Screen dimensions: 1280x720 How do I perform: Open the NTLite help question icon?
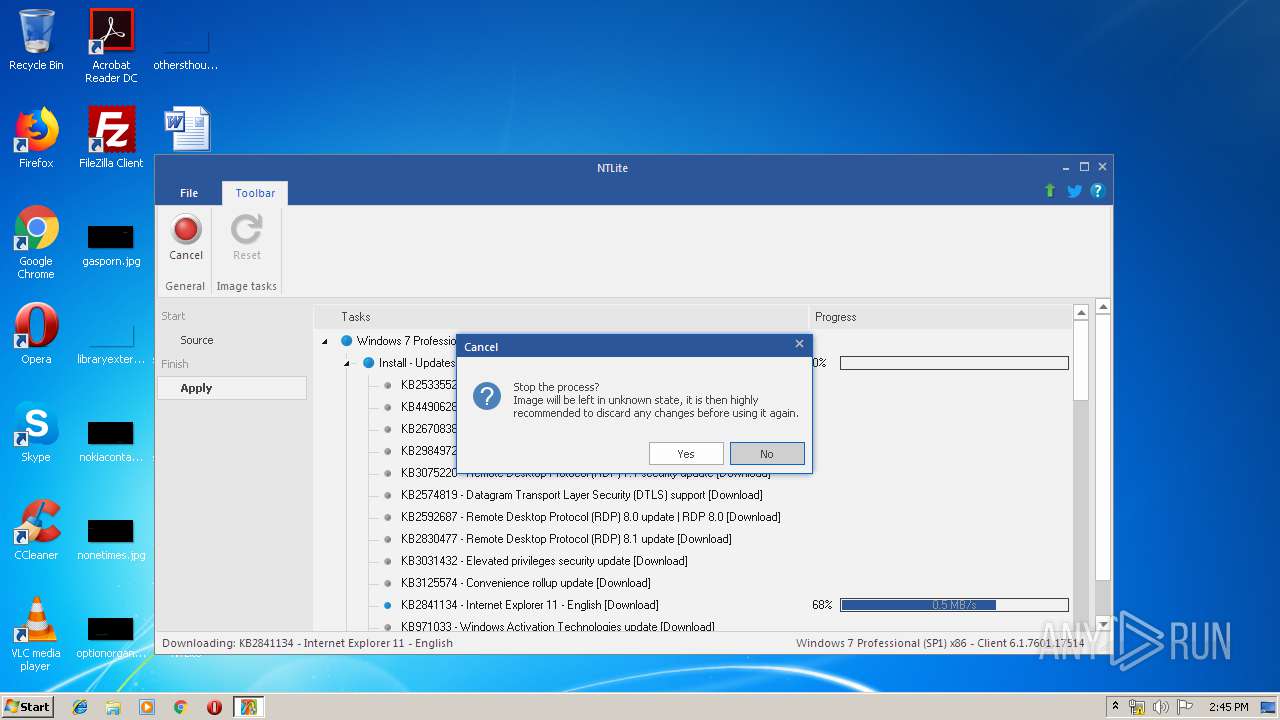(1097, 191)
